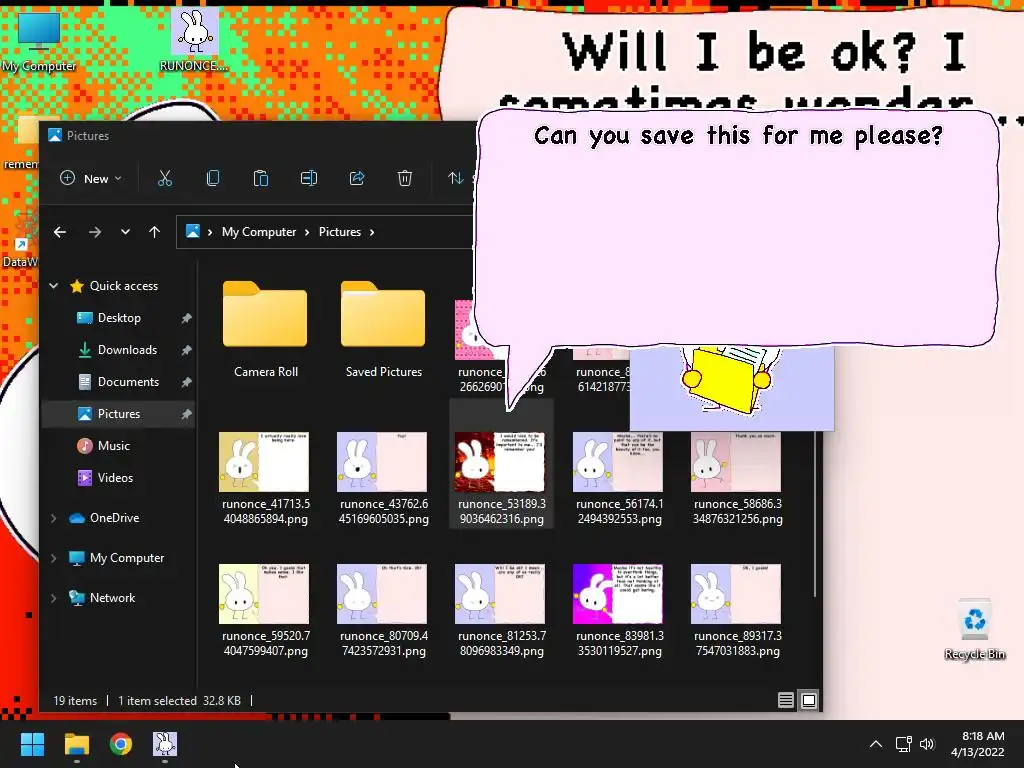
Task: Select the RUNONCE bunny desktop icon
Action: point(194,40)
